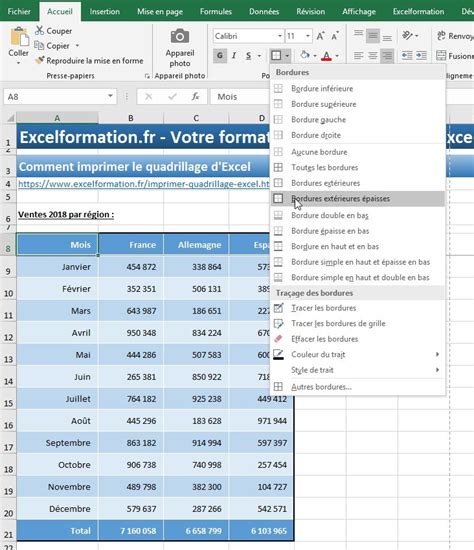Switch to the Mise en page tab
The width and height of the screenshot is (474, 550).
point(160,12)
